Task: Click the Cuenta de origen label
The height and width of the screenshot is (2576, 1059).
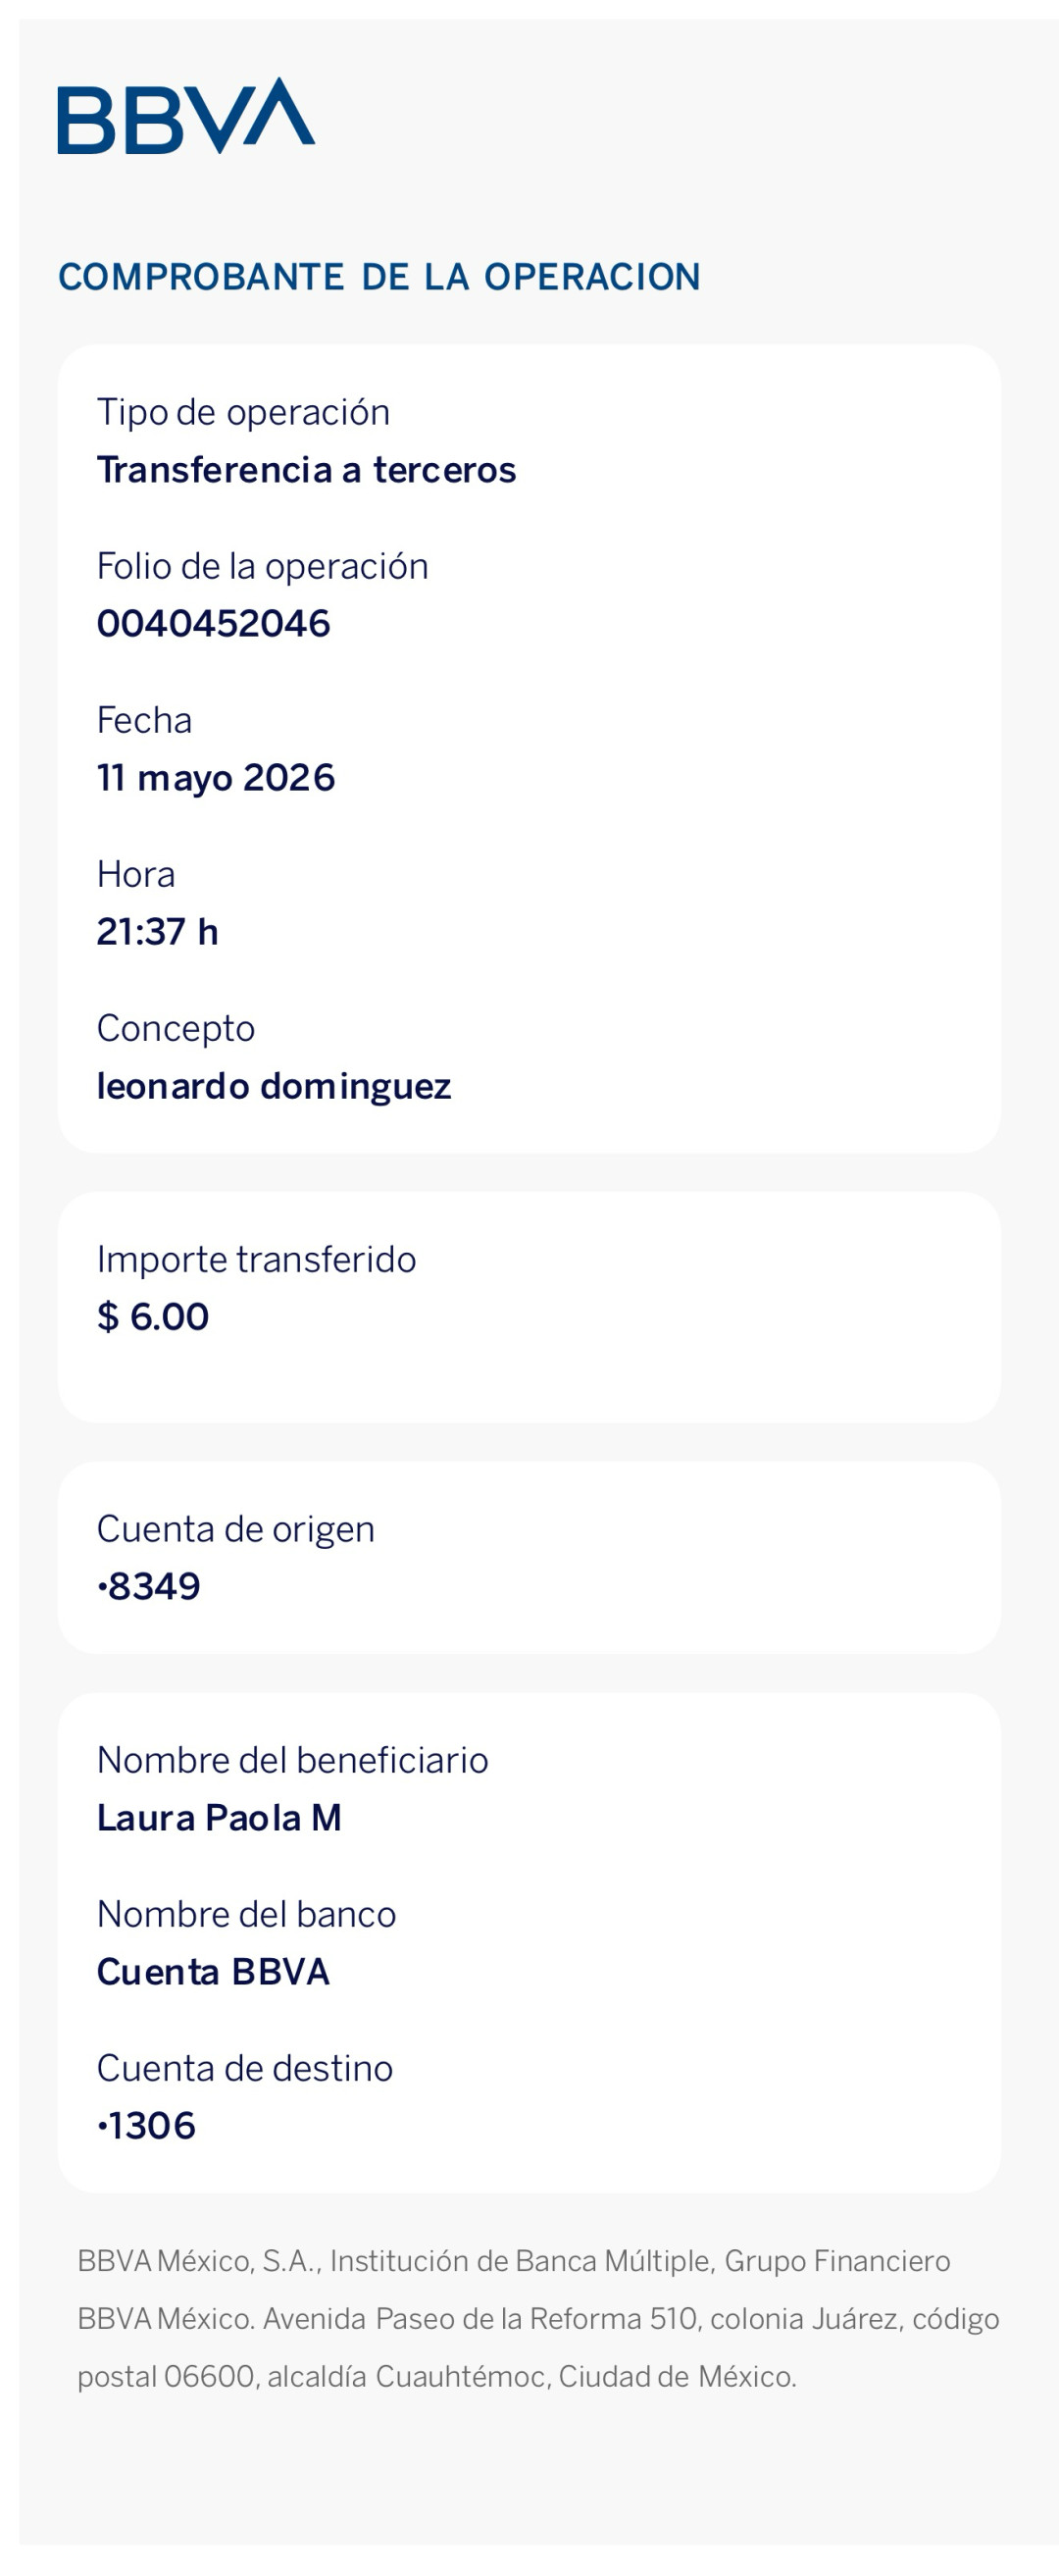Action: (x=235, y=1530)
